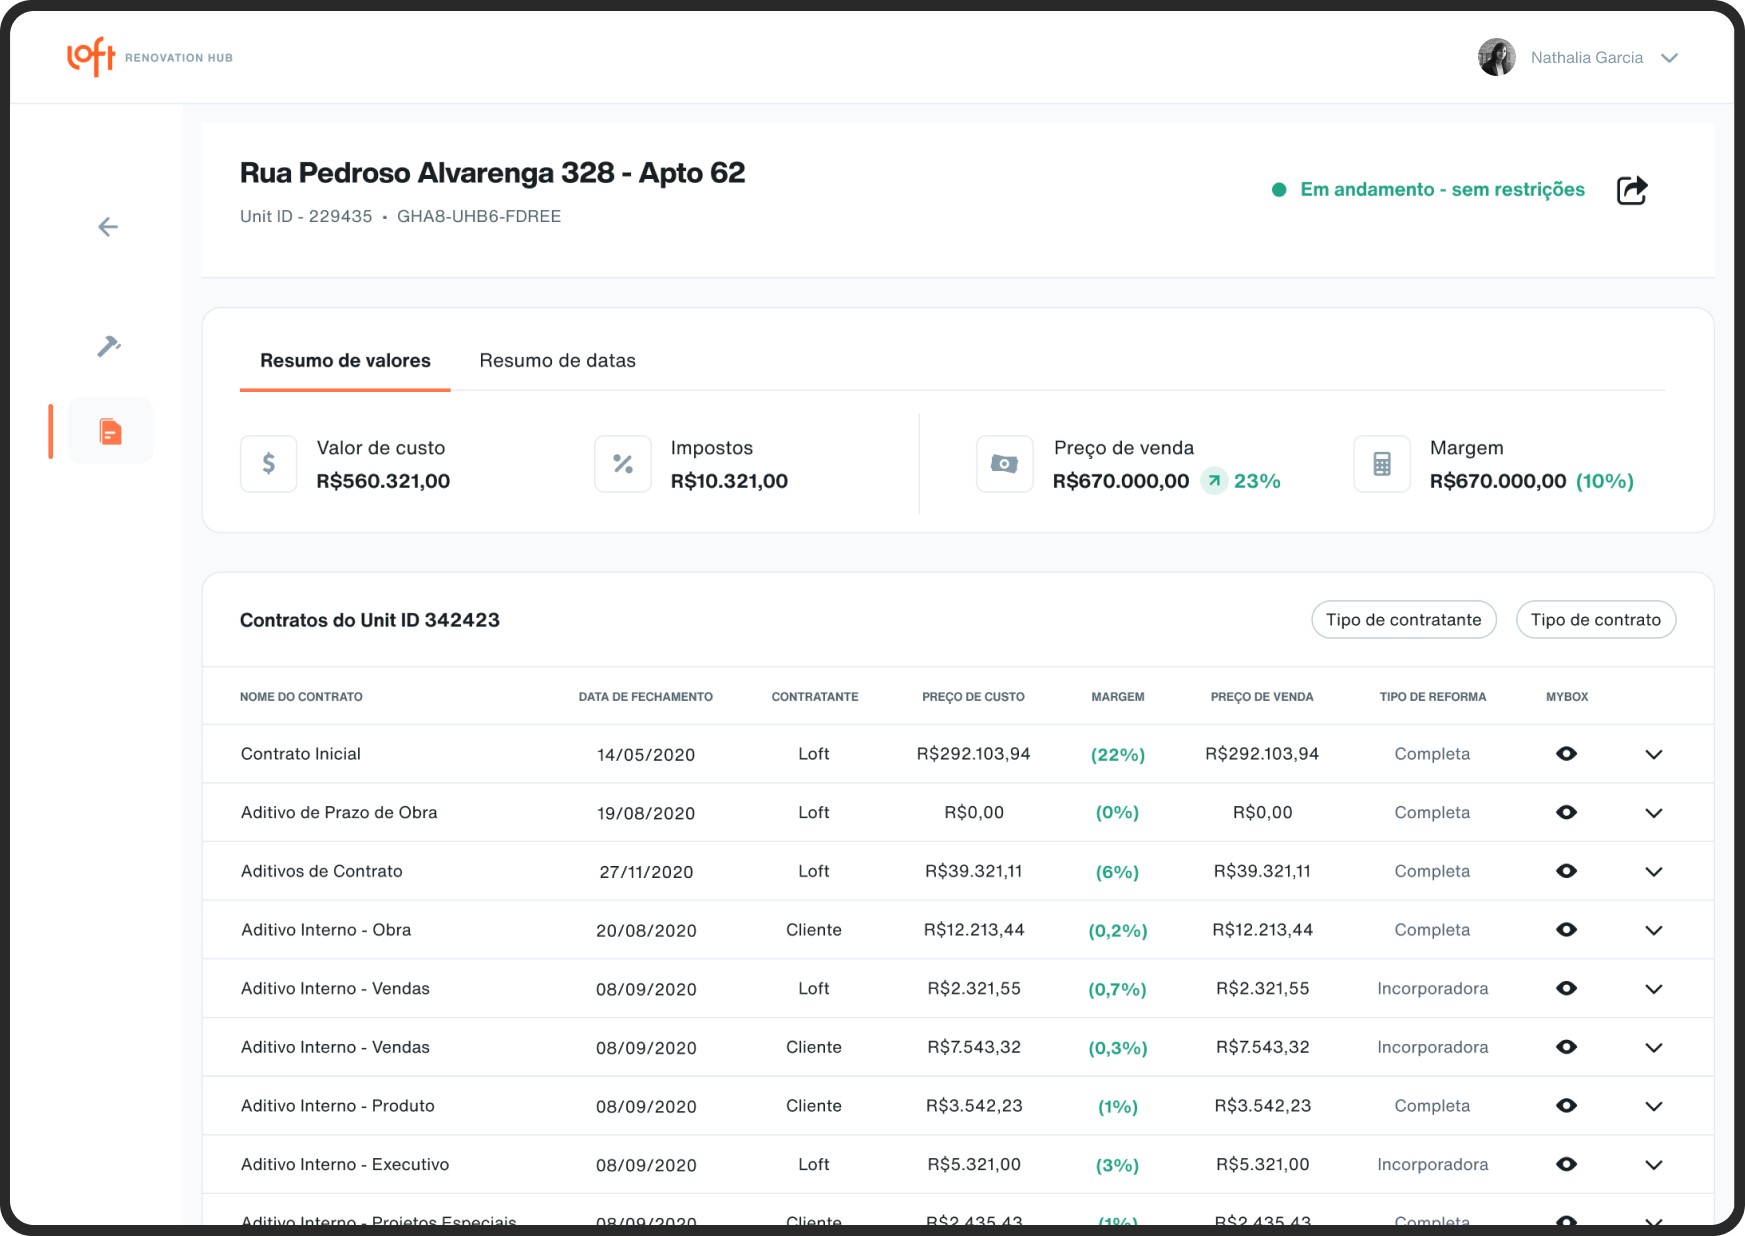The width and height of the screenshot is (1745, 1236).
Task: Toggle MyBox eye for Vendas row R$7.543,32
Action: [1567, 1047]
